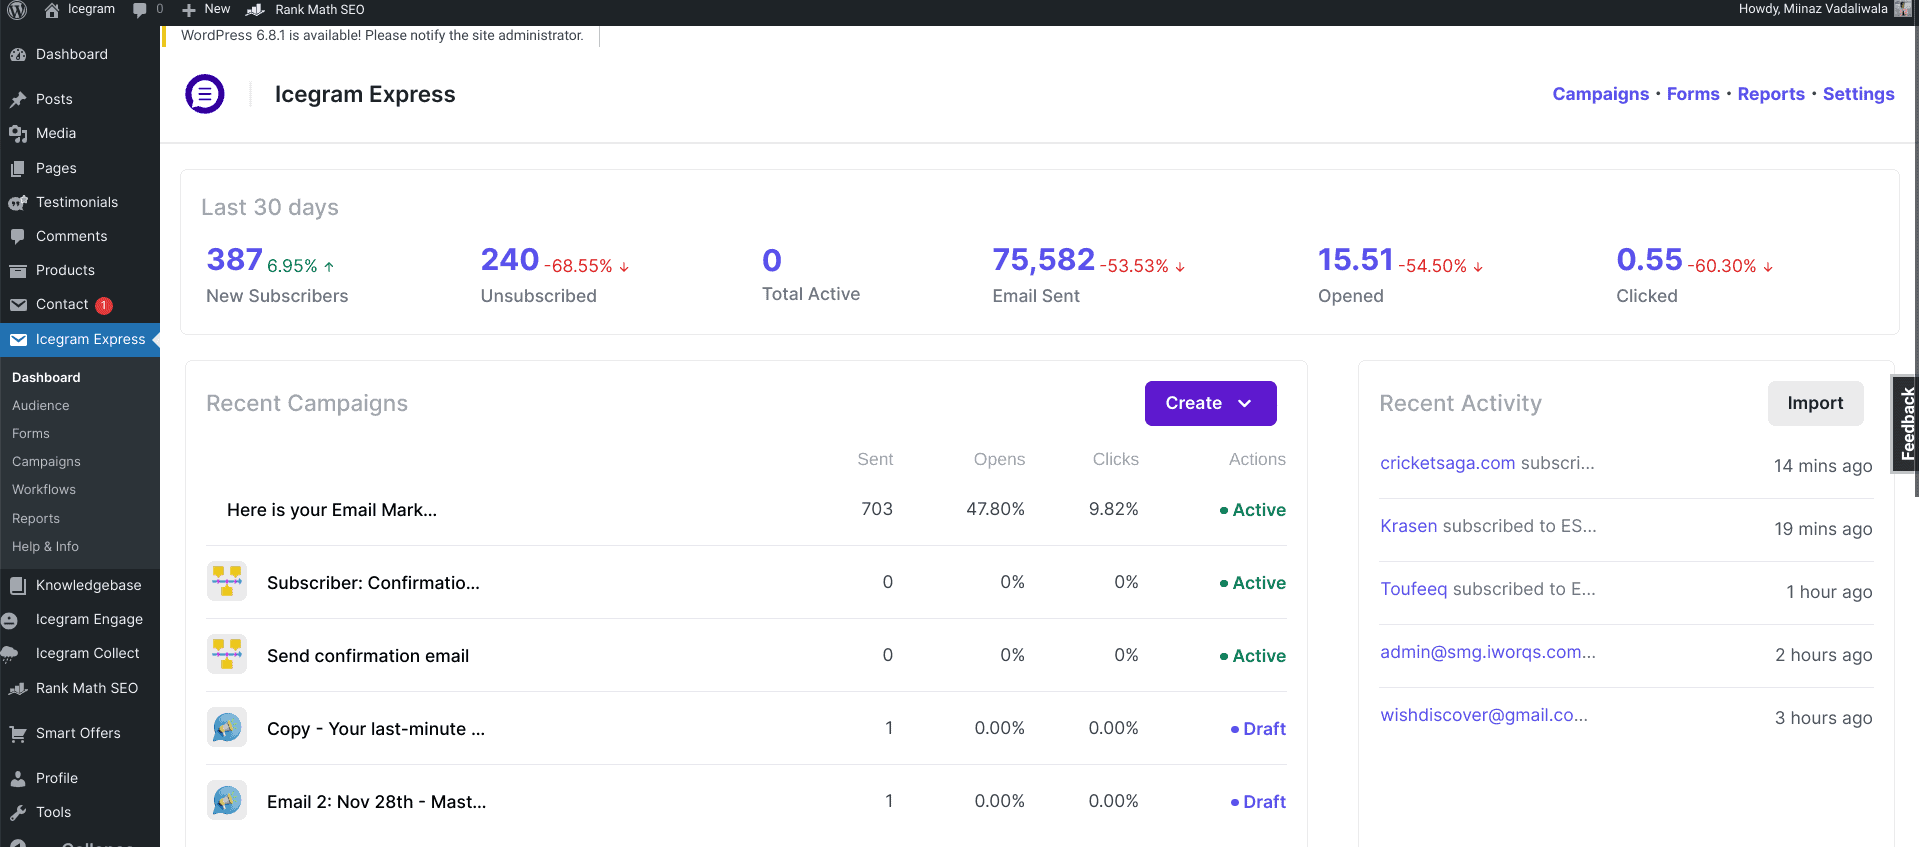Open the Icegram site home icon
The height and width of the screenshot is (847, 1919).
pyautogui.click(x=52, y=10)
